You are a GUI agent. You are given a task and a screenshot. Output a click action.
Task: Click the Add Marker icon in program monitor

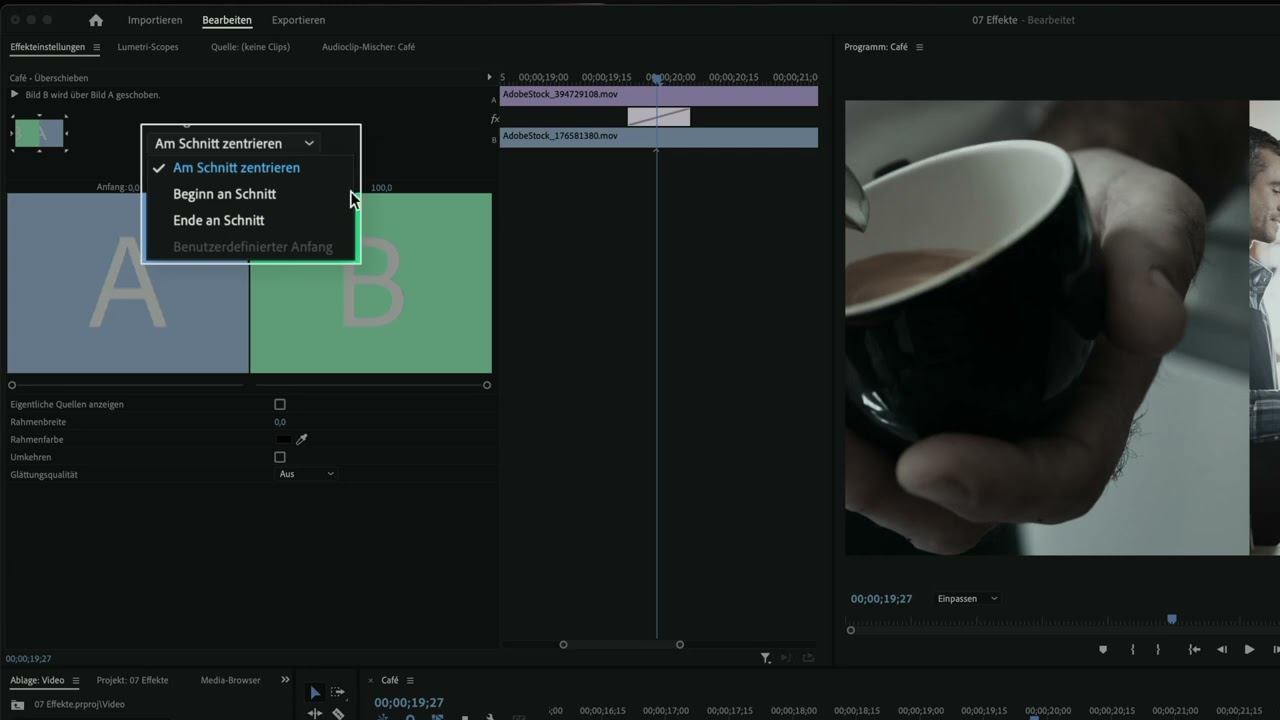[1103, 649]
